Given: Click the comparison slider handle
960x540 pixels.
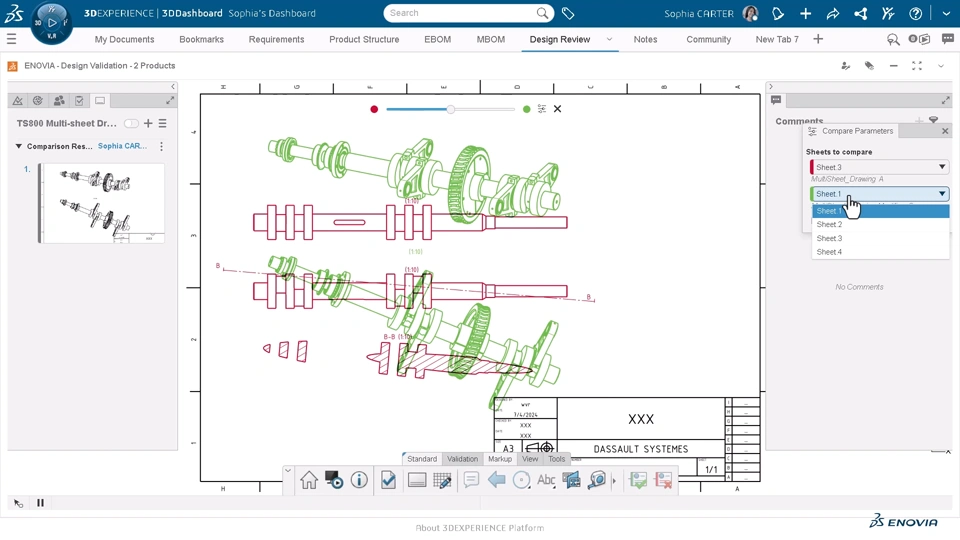Looking at the screenshot, I should 451,109.
